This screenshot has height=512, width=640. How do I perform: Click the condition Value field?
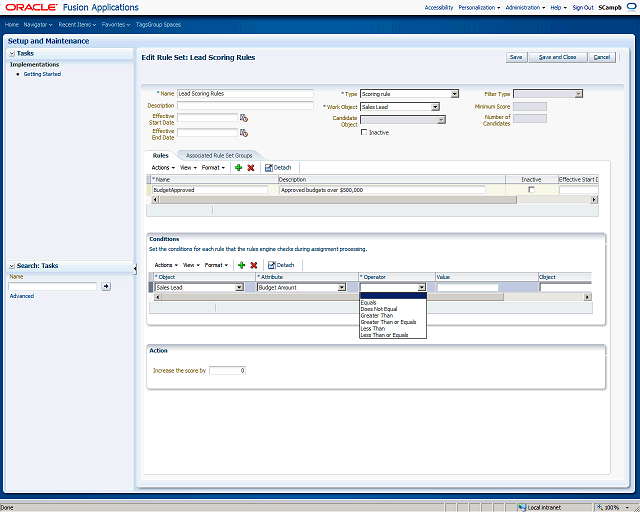pos(468,287)
